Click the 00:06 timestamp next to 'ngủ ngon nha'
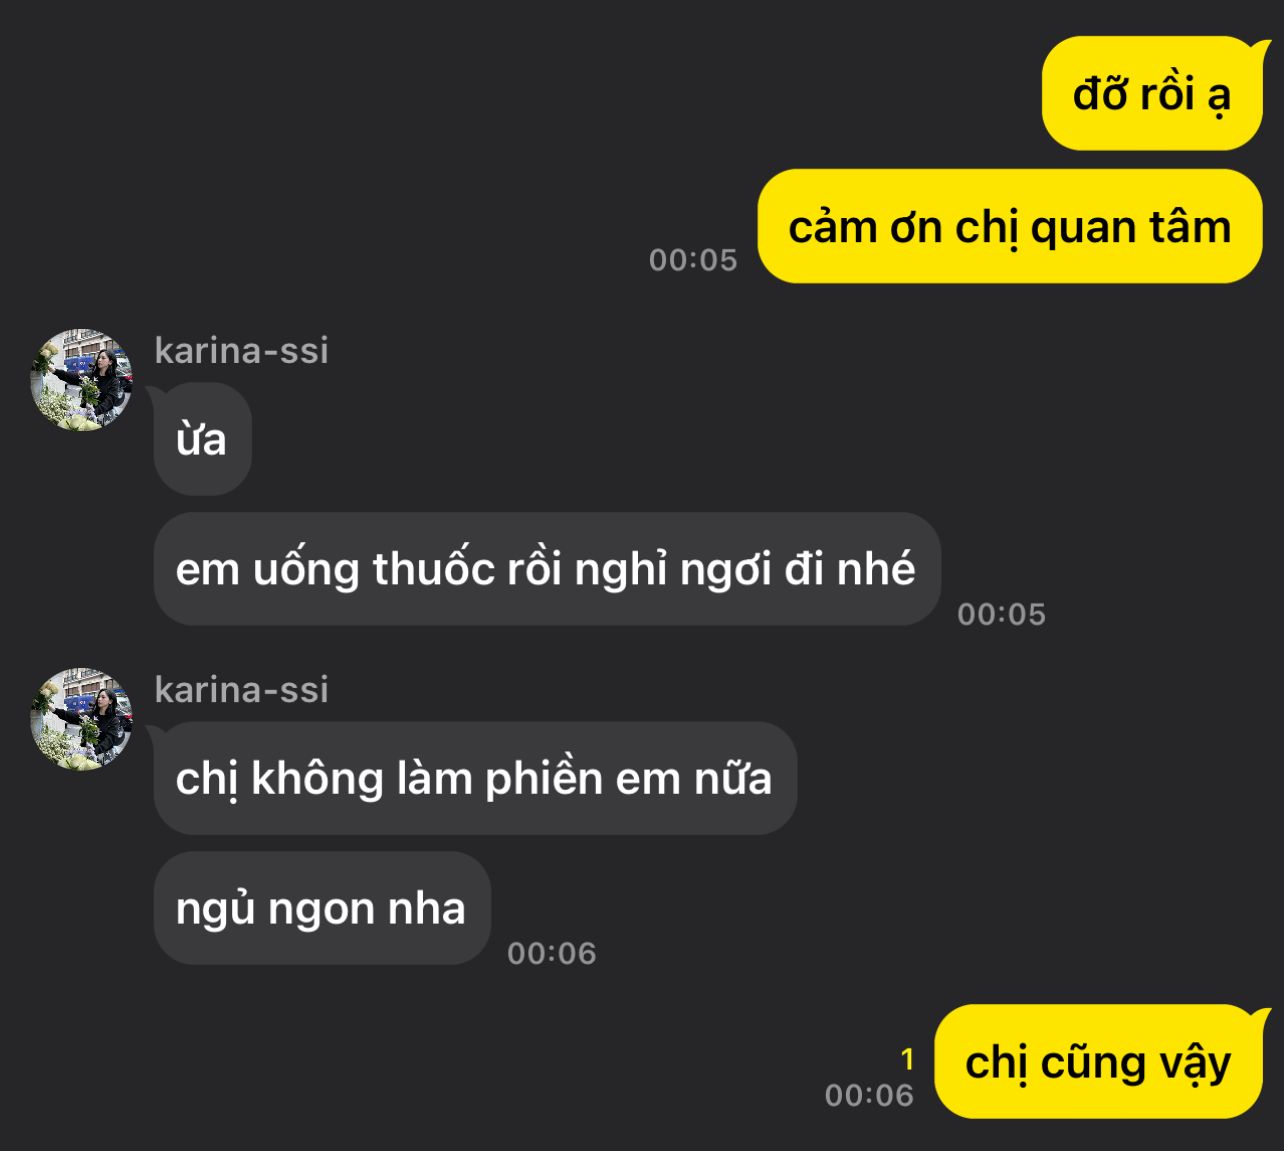Screen dimensions: 1284x1151 click(x=551, y=954)
